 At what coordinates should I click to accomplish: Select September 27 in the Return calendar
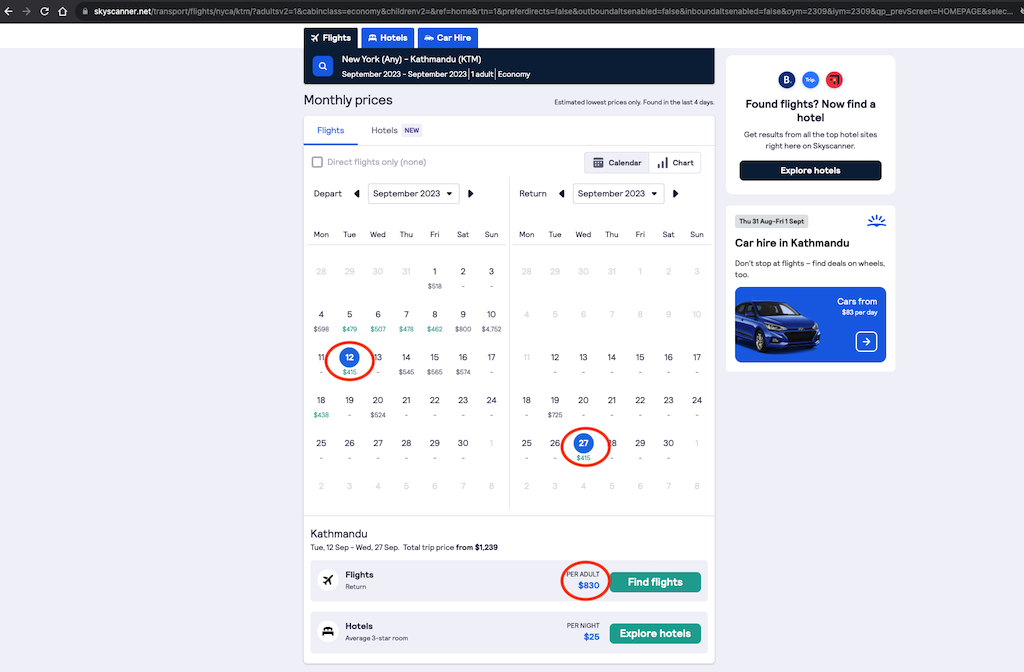tap(583, 443)
